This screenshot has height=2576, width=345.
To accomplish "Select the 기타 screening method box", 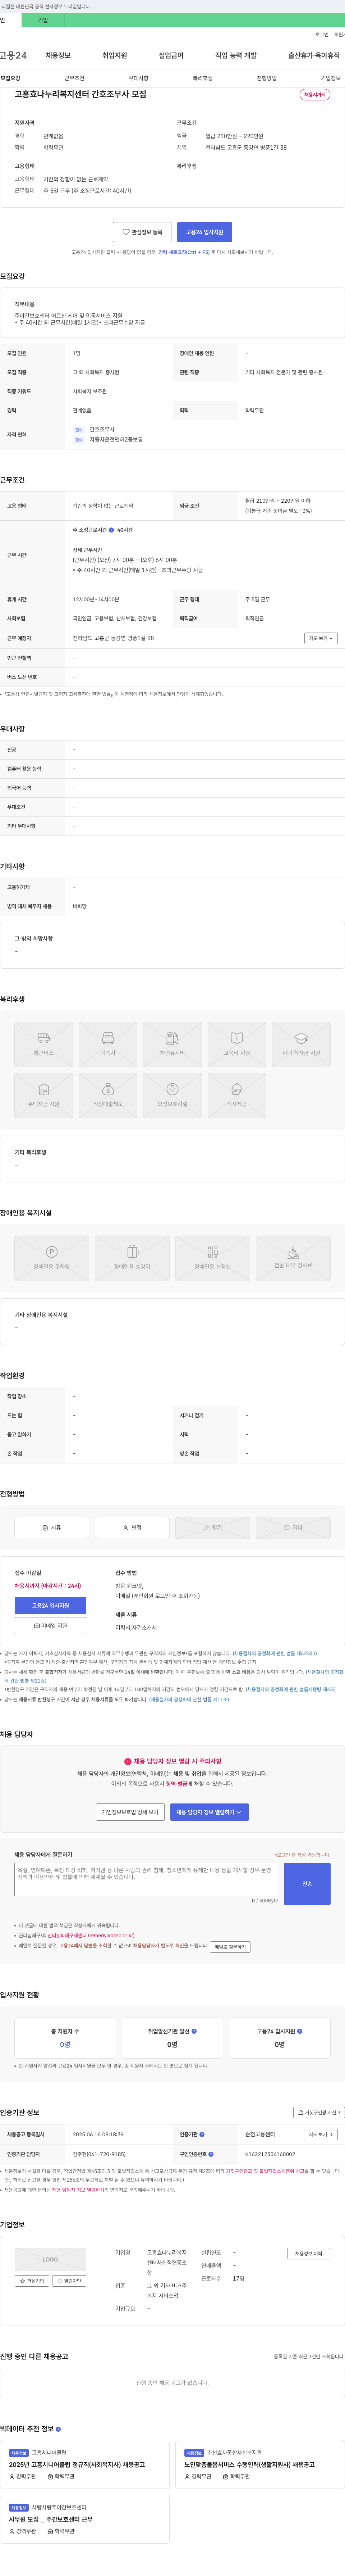I will tap(293, 1527).
